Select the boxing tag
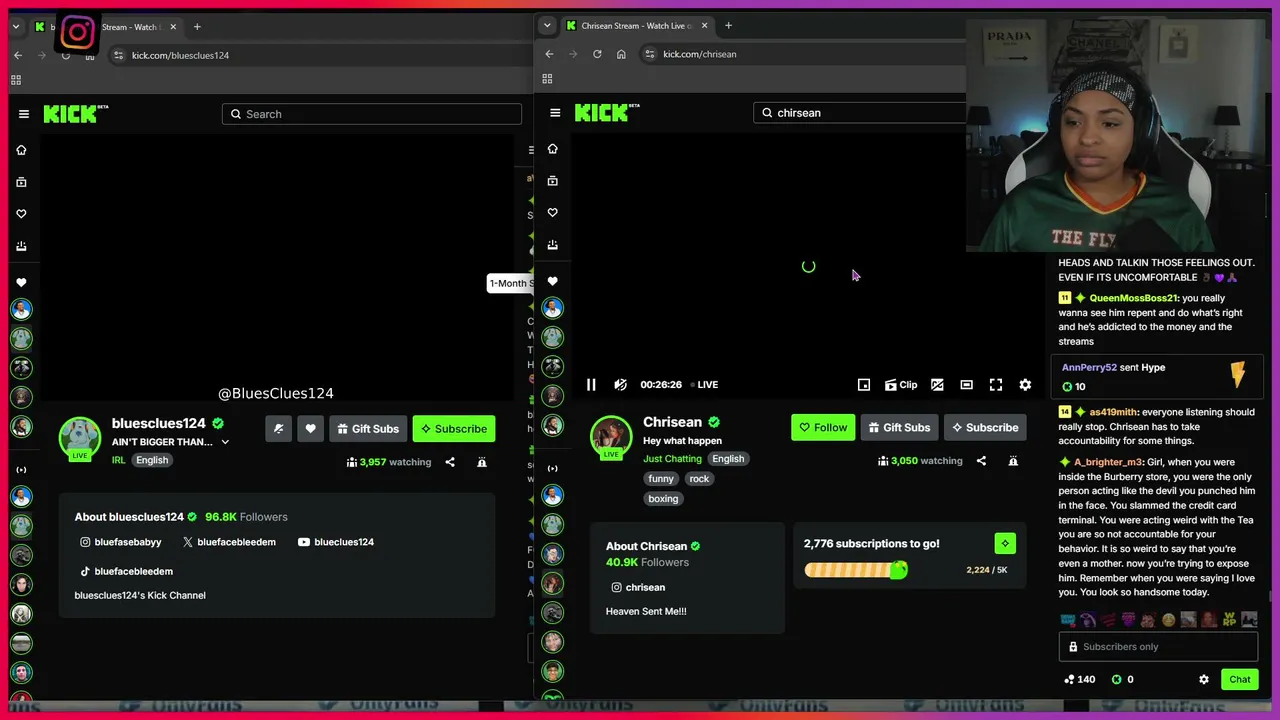Screen dimensions: 1280x720 pos(663,499)
